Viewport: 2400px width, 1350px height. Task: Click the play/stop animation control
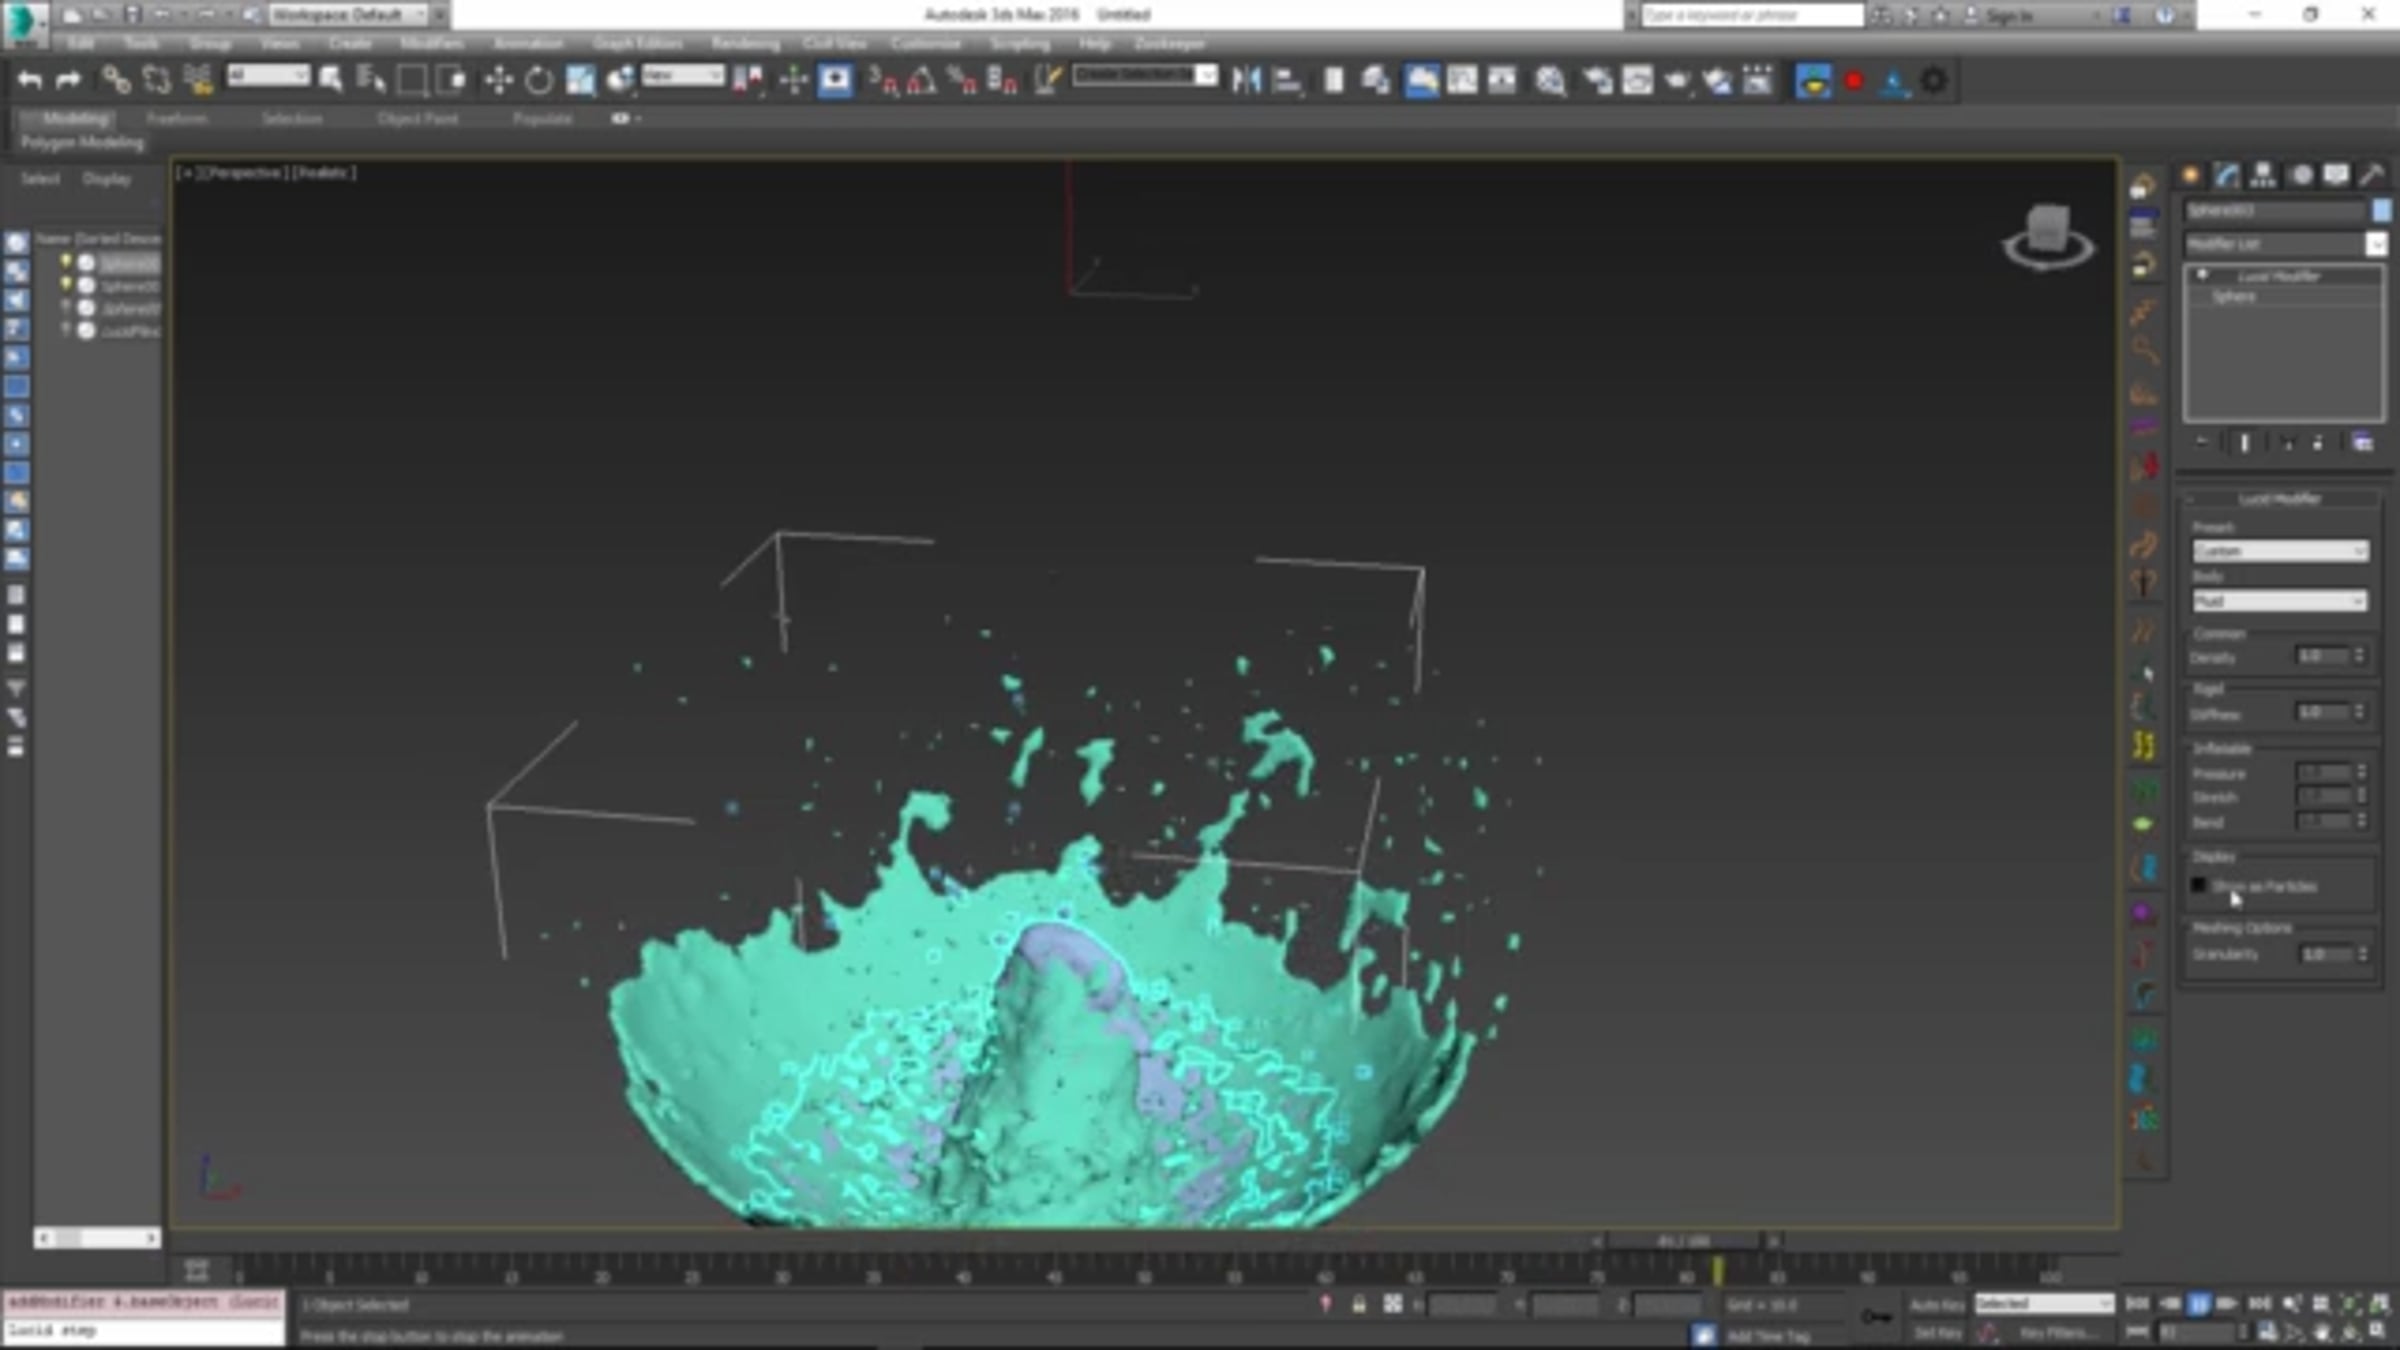[2198, 1304]
